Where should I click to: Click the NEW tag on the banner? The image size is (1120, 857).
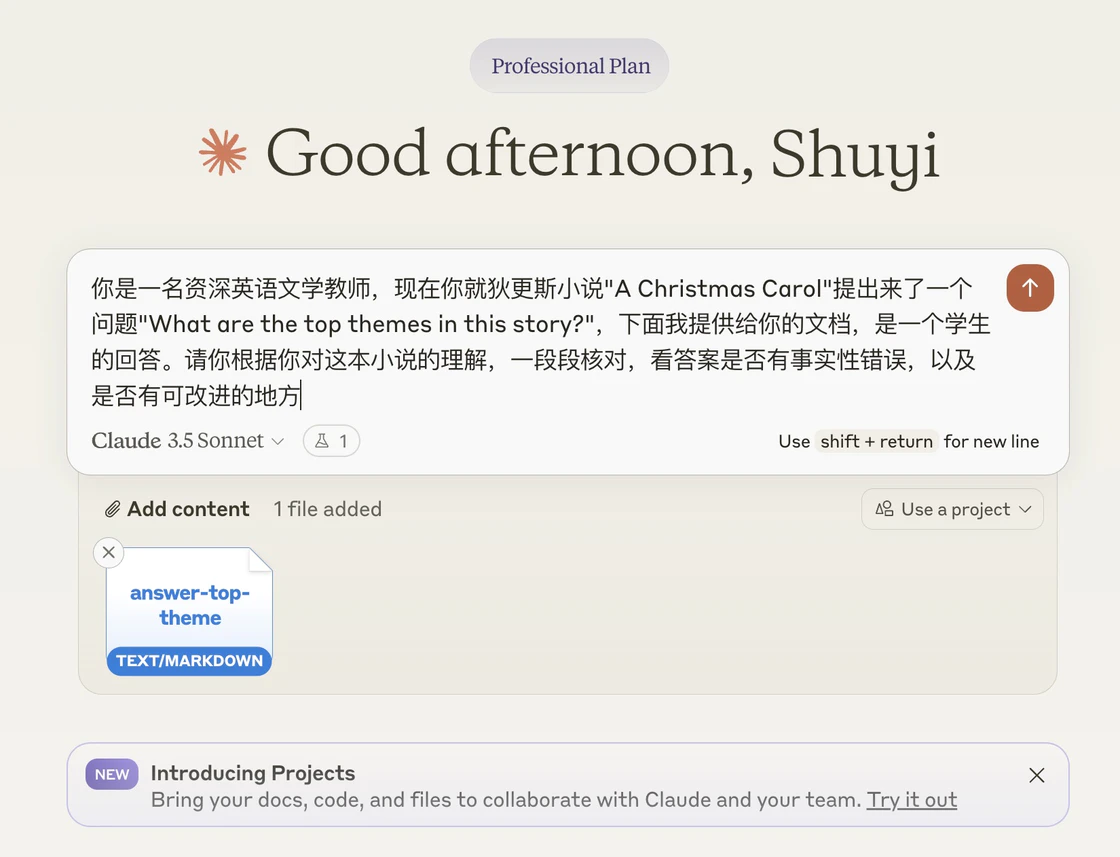tap(112, 774)
